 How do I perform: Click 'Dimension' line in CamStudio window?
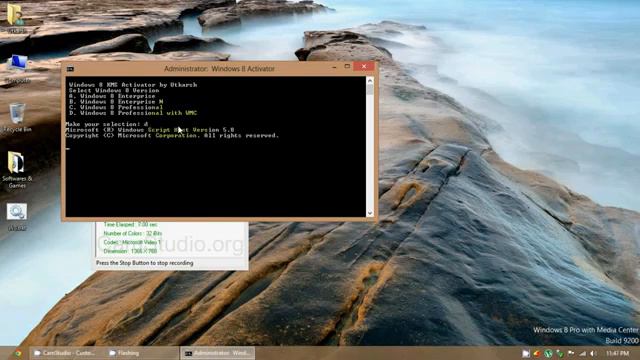[x=130, y=251]
